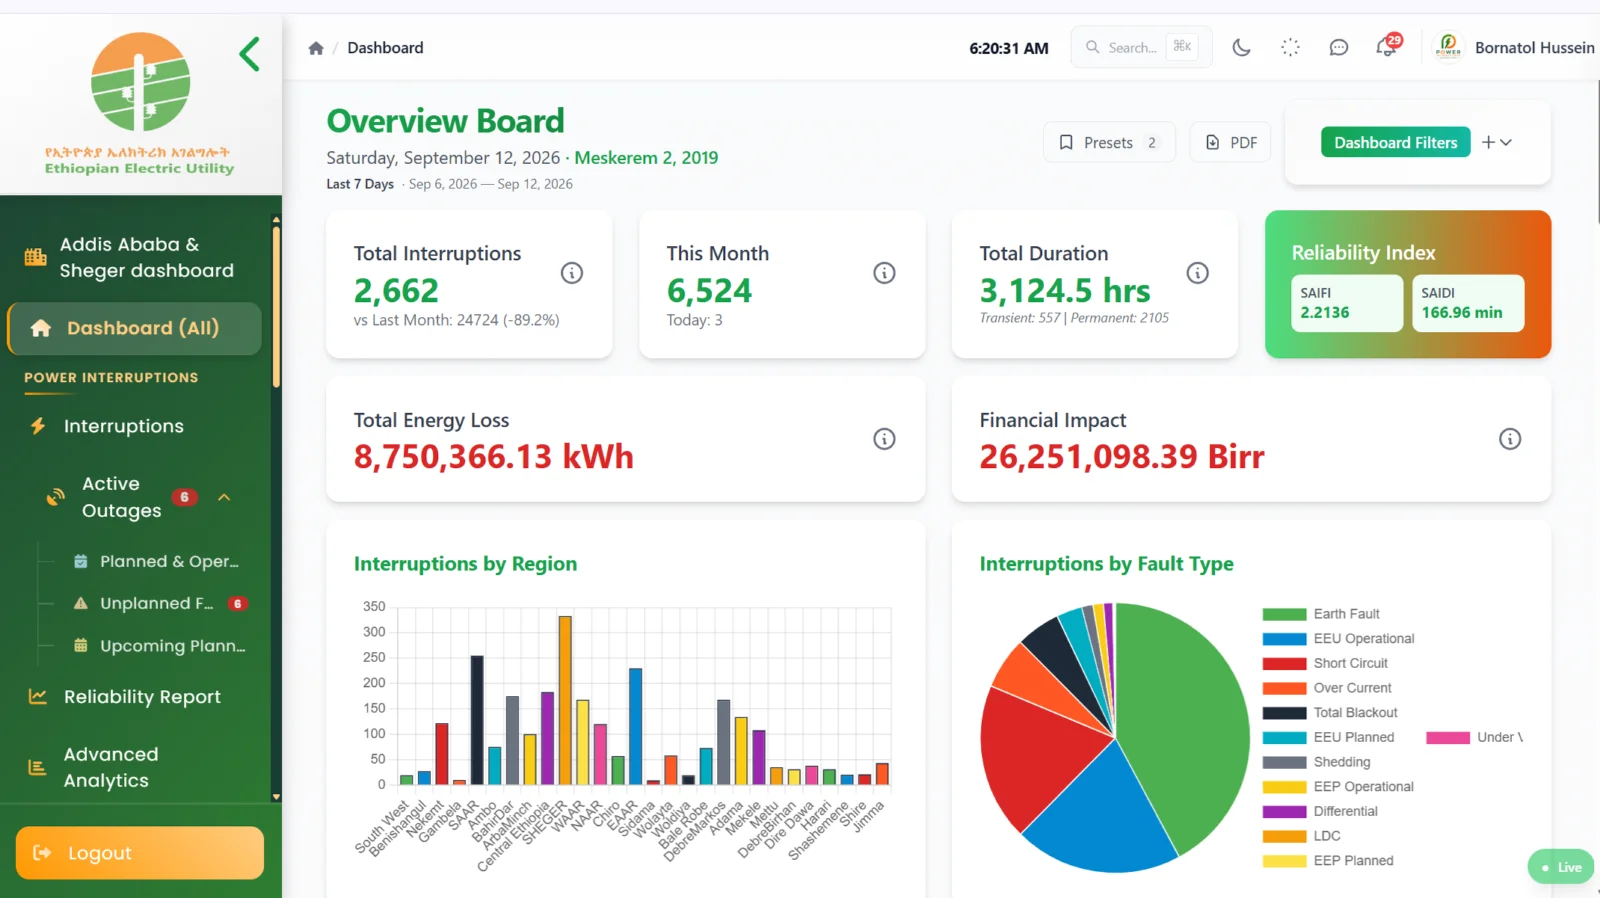The image size is (1600, 898).
Task: Show info for Total Interruptions card
Action: (572, 273)
